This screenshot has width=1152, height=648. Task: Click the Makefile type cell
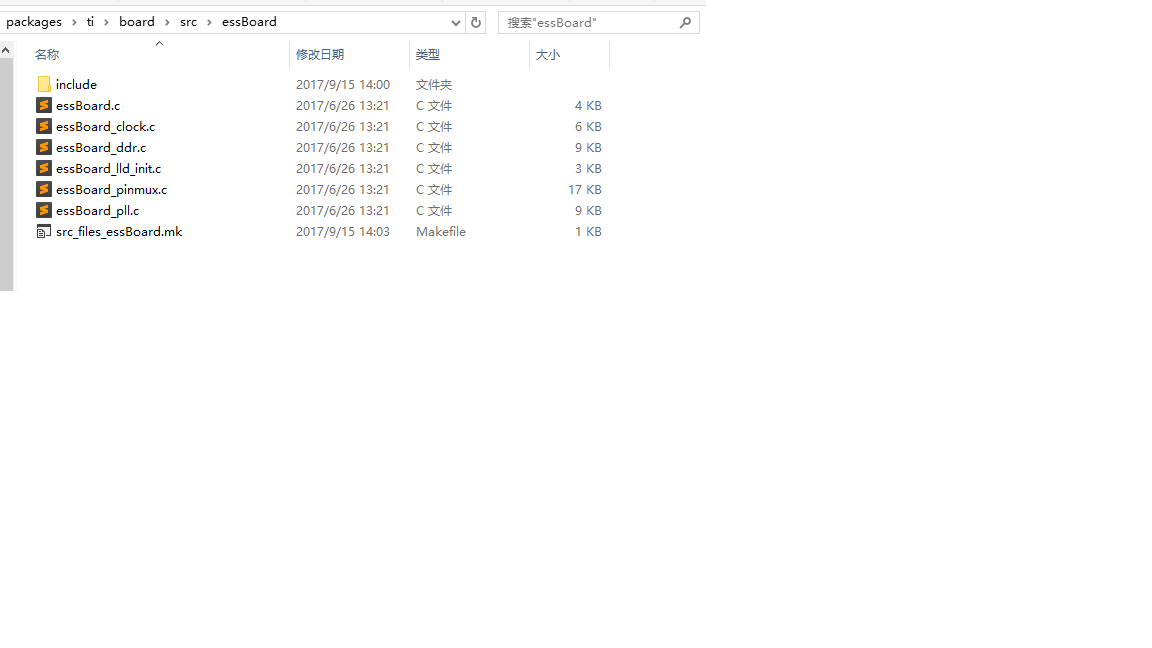pos(441,231)
